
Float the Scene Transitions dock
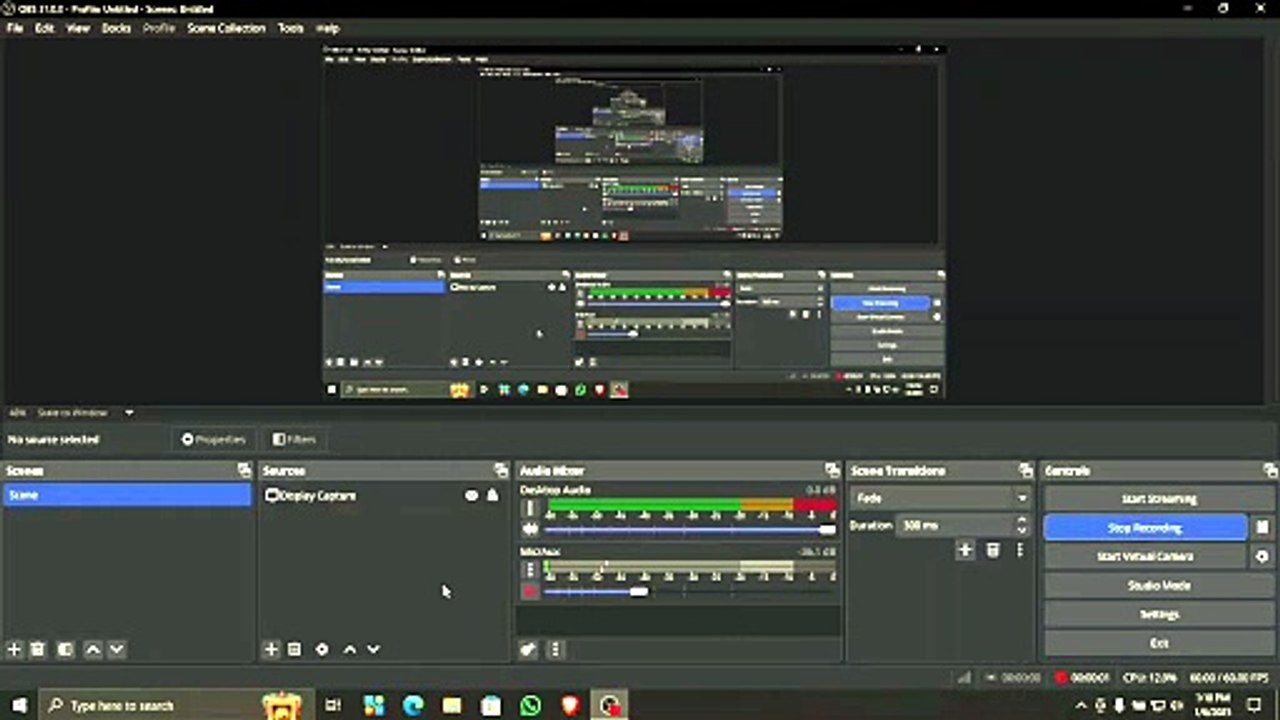pyautogui.click(x=1025, y=470)
